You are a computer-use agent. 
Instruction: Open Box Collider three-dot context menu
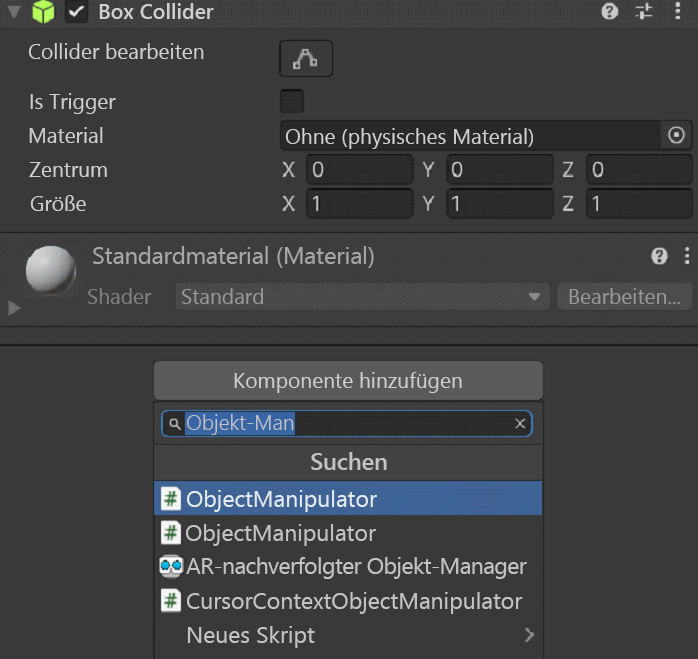click(678, 11)
